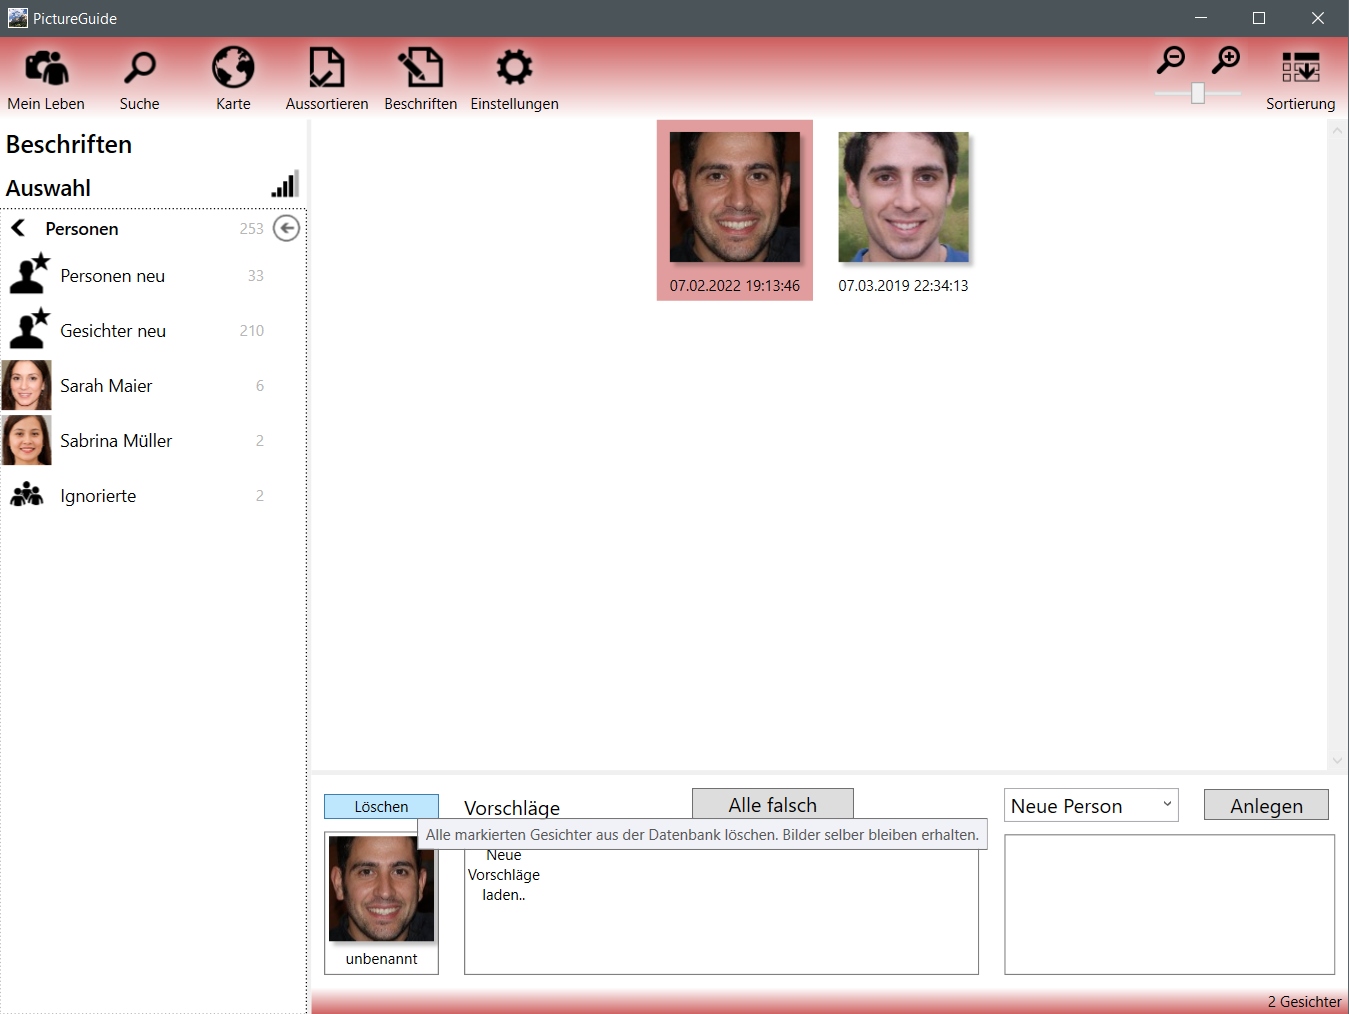Select the Personen neu list entry
The height and width of the screenshot is (1014, 1349).
152,275
